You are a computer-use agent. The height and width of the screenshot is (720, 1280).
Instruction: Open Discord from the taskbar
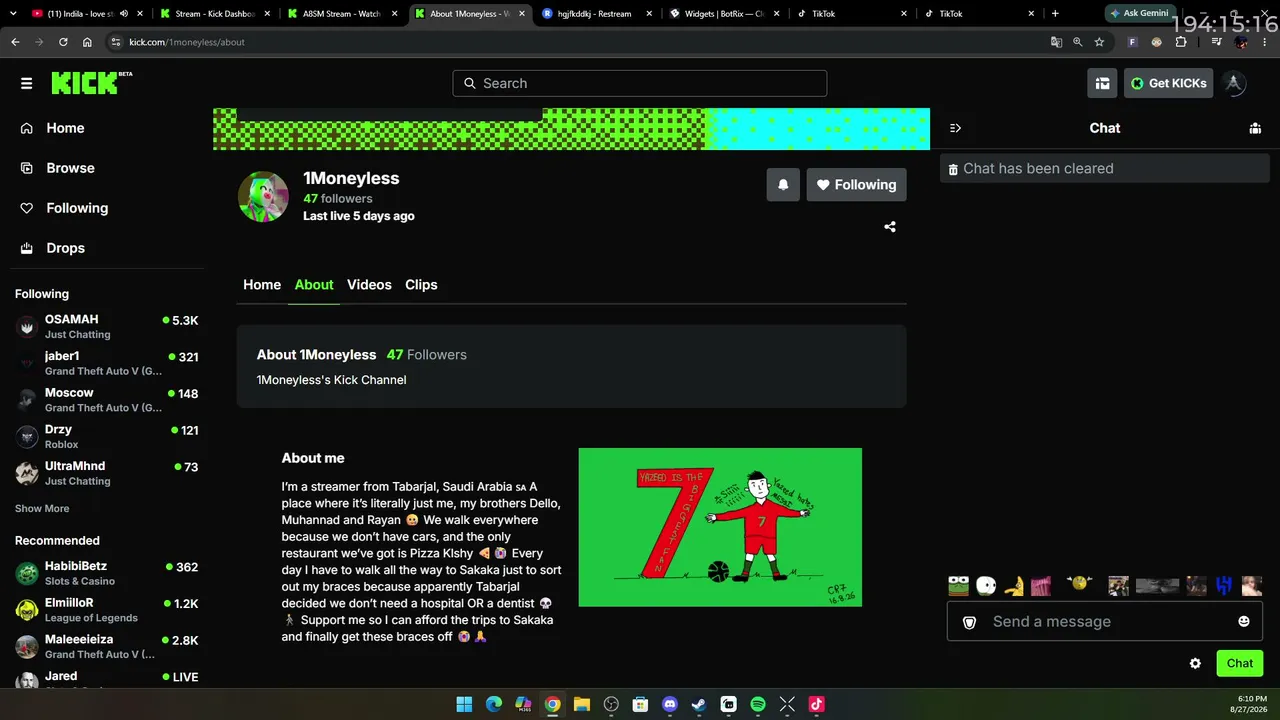670,704
